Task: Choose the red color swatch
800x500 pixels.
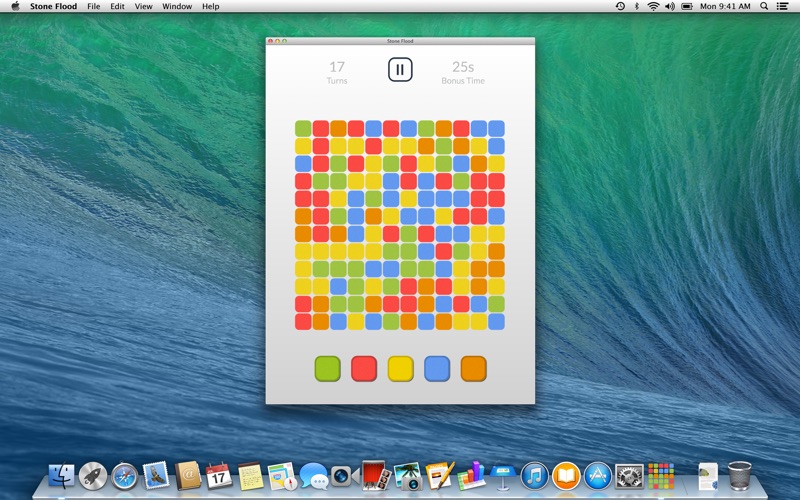Action: [364, 368]
